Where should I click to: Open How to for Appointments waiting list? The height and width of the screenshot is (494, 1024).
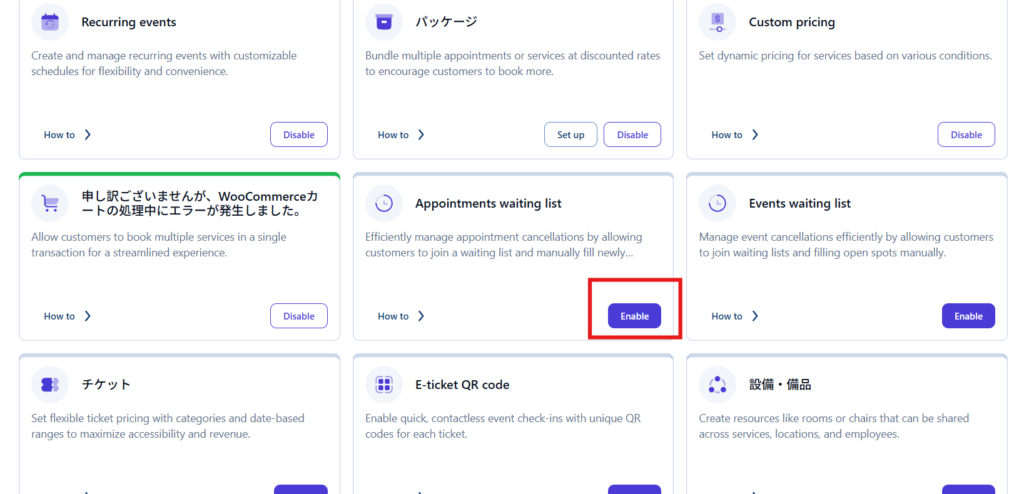[x=401, y=316]
